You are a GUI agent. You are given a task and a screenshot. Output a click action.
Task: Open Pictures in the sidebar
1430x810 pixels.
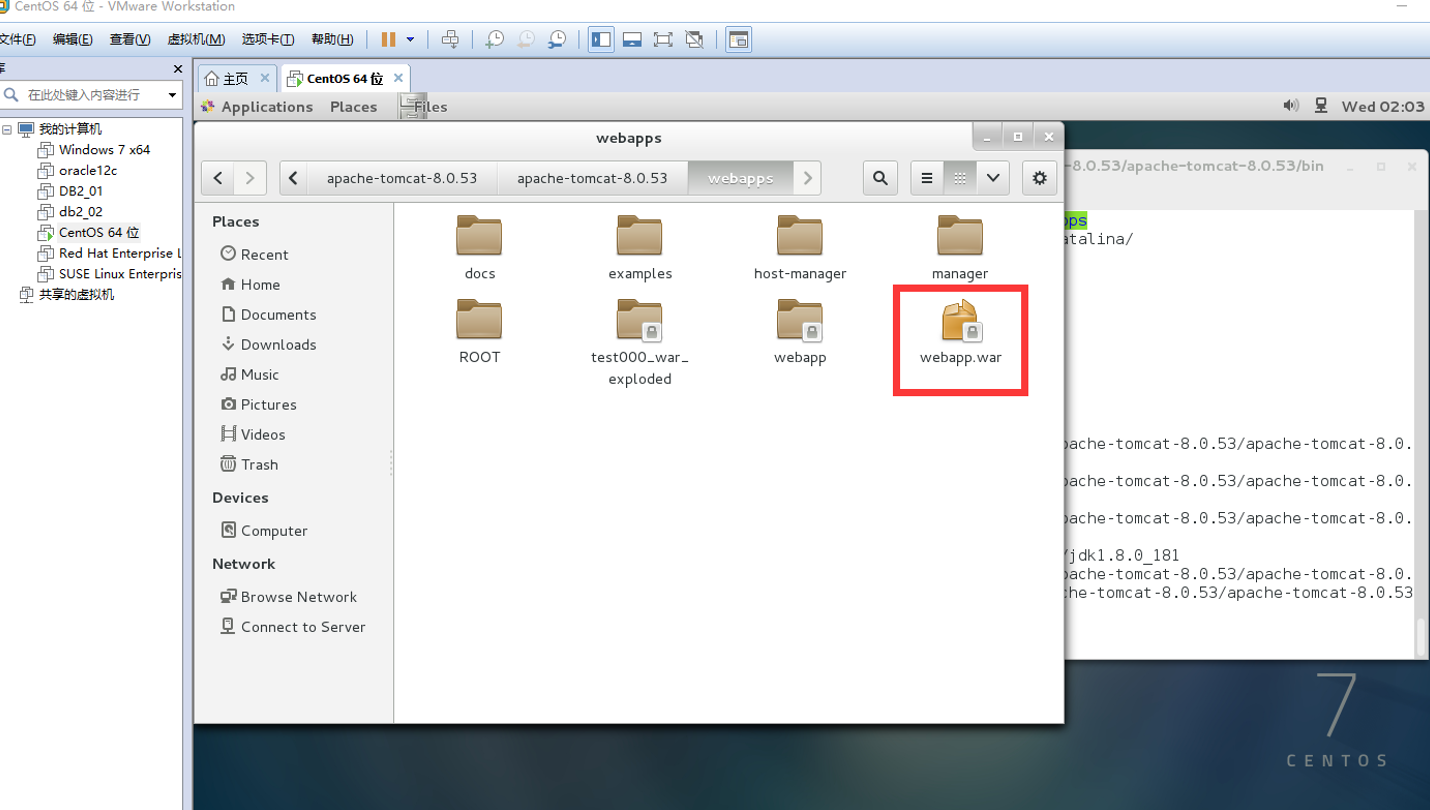[258, 404]
